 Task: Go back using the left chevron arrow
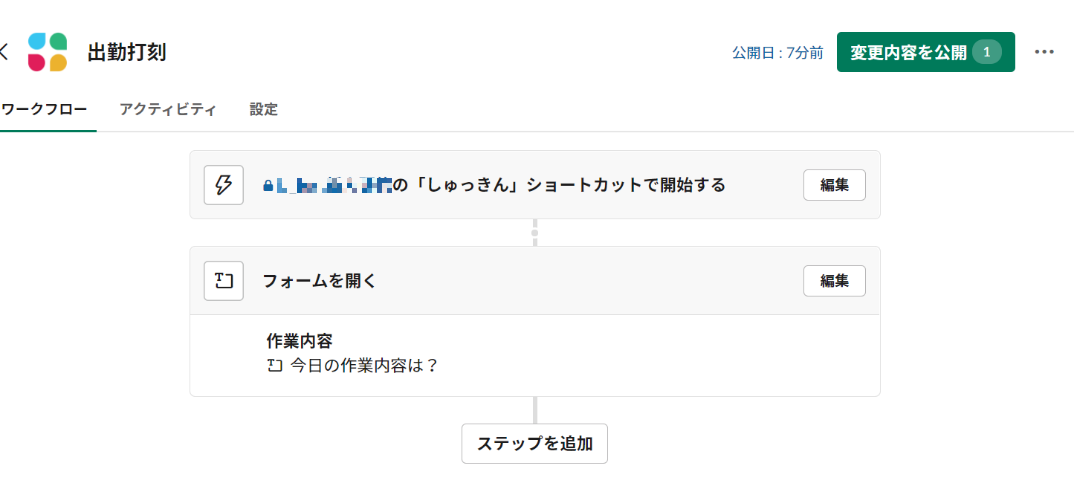[3, 52]
